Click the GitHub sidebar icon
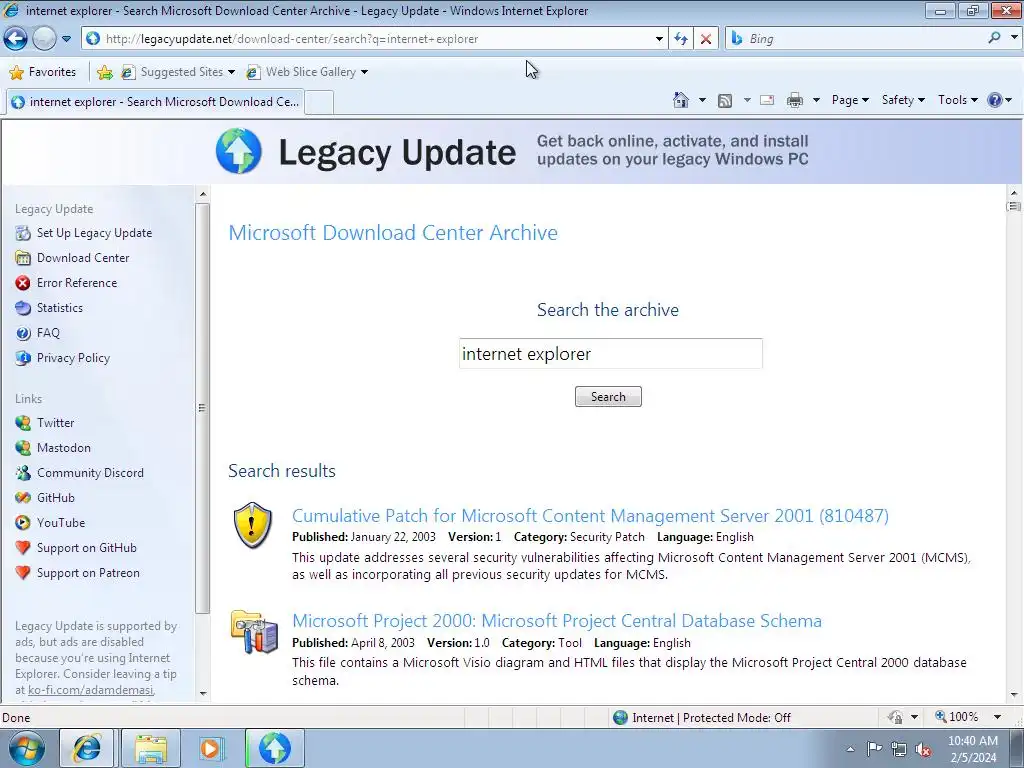The image size is (1024, 768). coord(23,498)
